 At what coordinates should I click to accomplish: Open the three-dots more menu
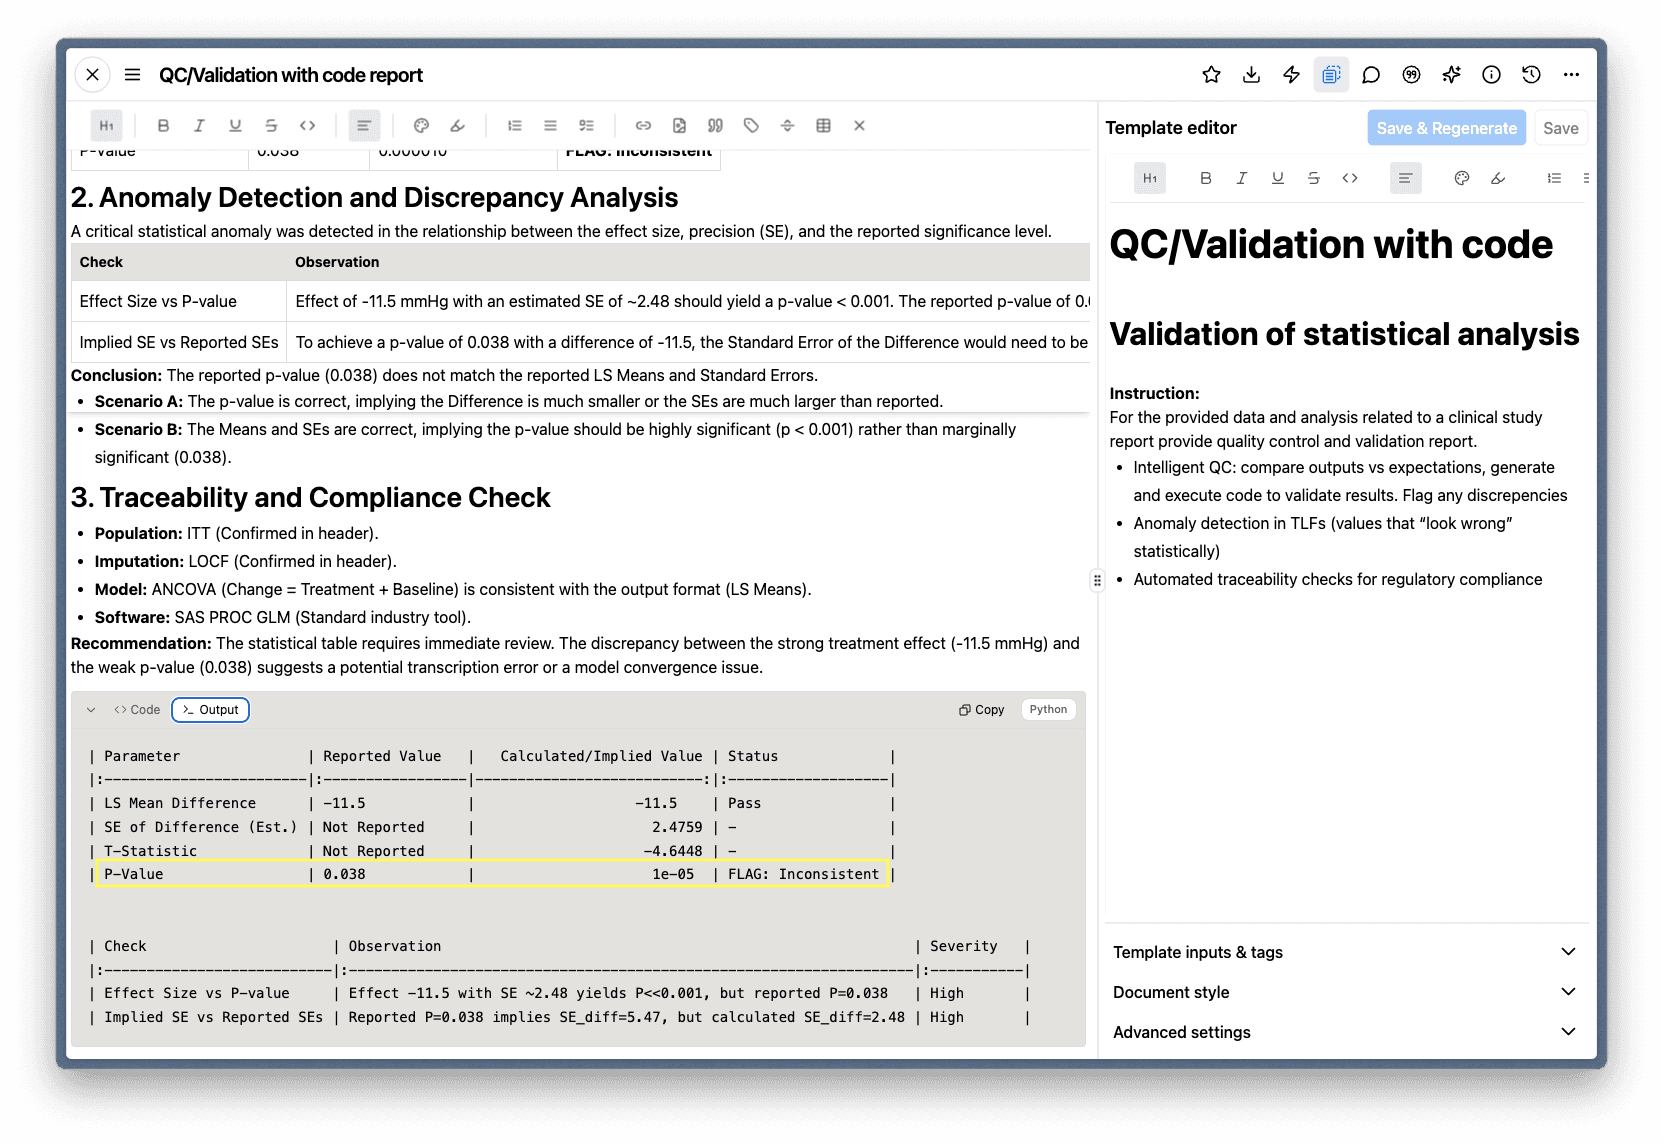tap(1571, 75)
